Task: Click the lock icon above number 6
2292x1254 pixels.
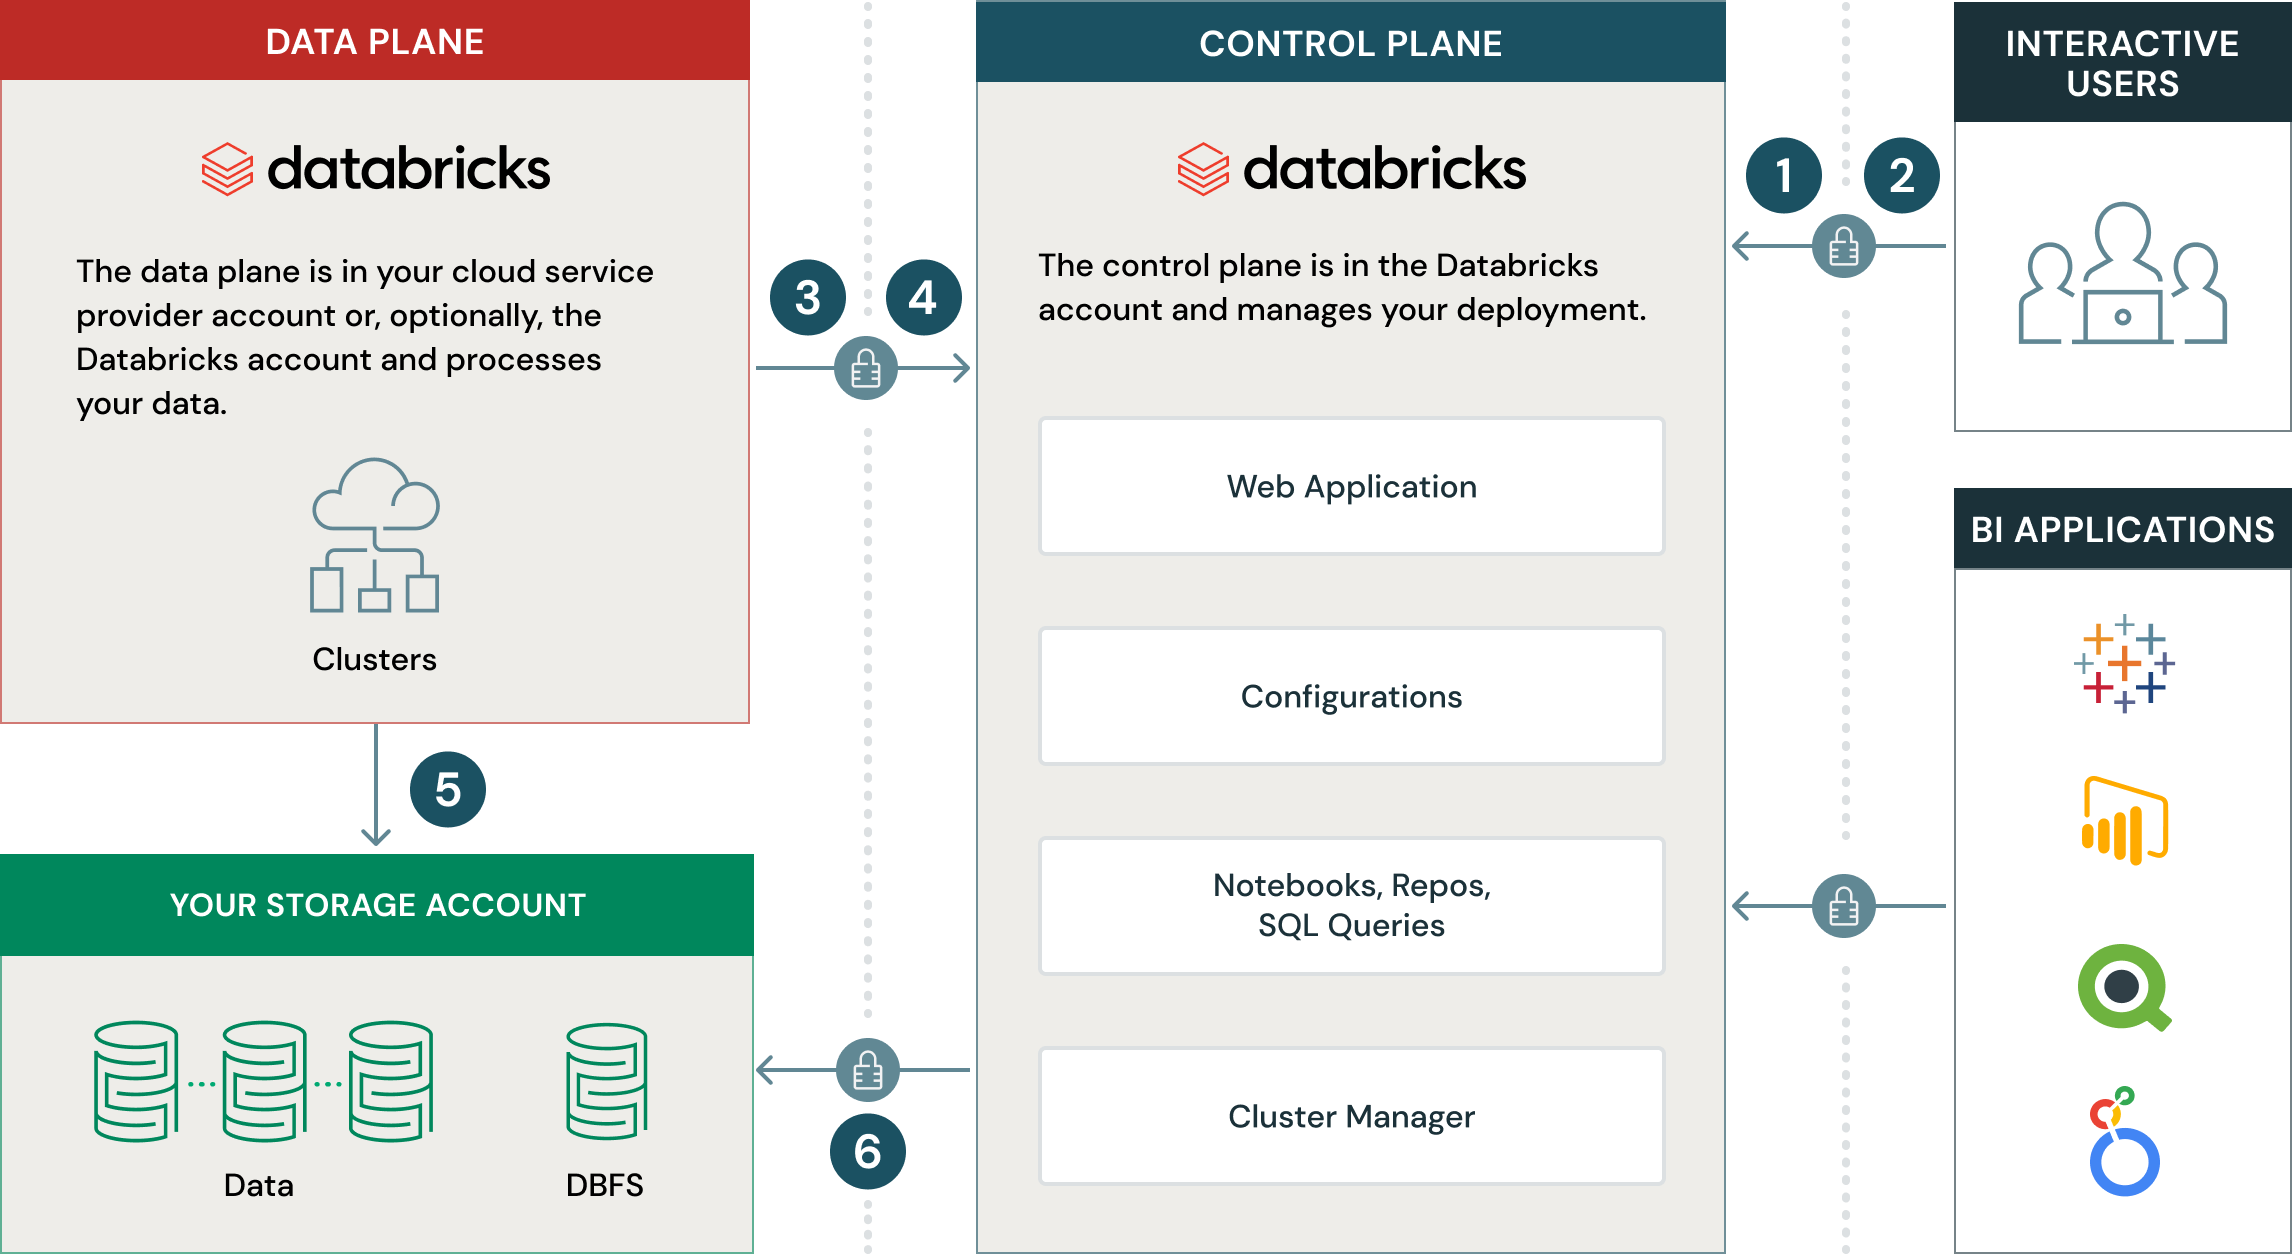Action: [x=867, y=1071]
